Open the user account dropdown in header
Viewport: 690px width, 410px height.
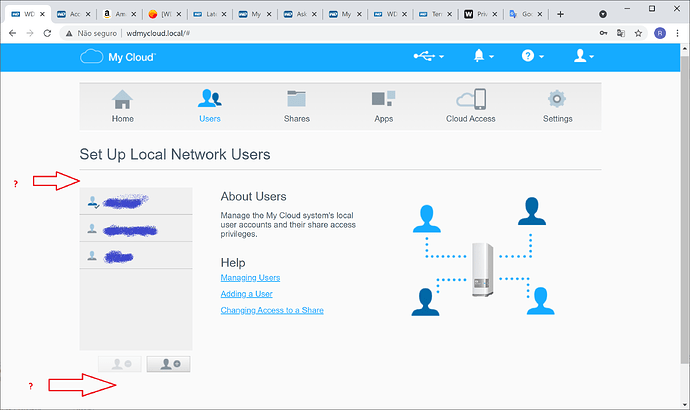[x=584, y=56]
